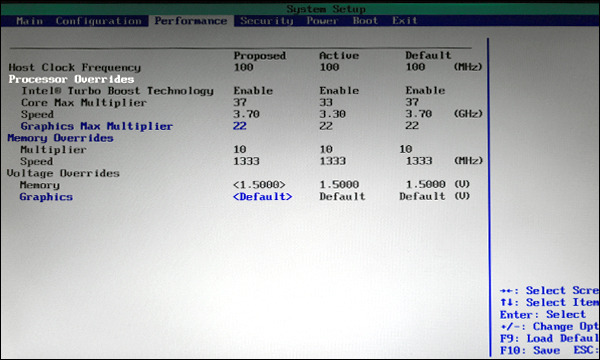Open the Main tab

click(29, 21)
